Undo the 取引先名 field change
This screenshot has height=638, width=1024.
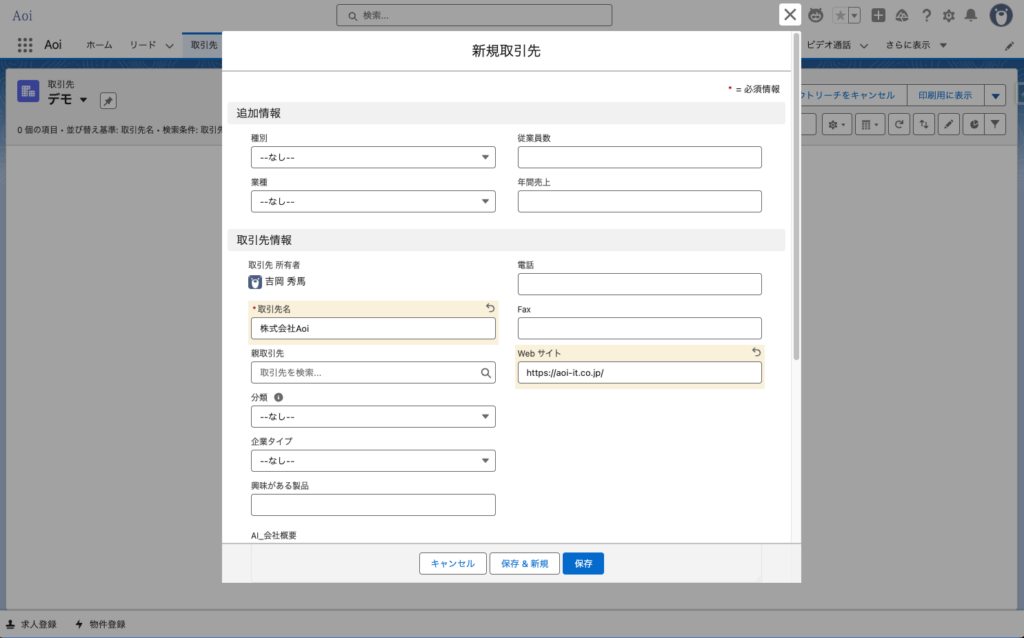(490, 308)
